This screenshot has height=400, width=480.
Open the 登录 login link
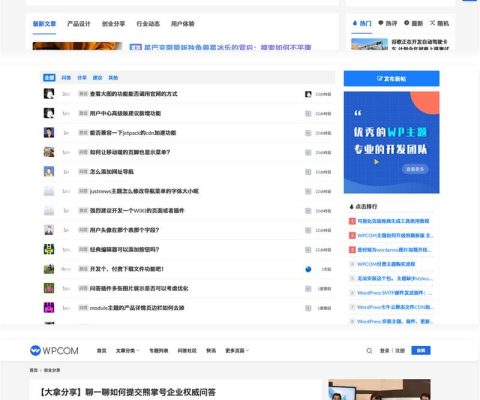(x=385, y=351)
